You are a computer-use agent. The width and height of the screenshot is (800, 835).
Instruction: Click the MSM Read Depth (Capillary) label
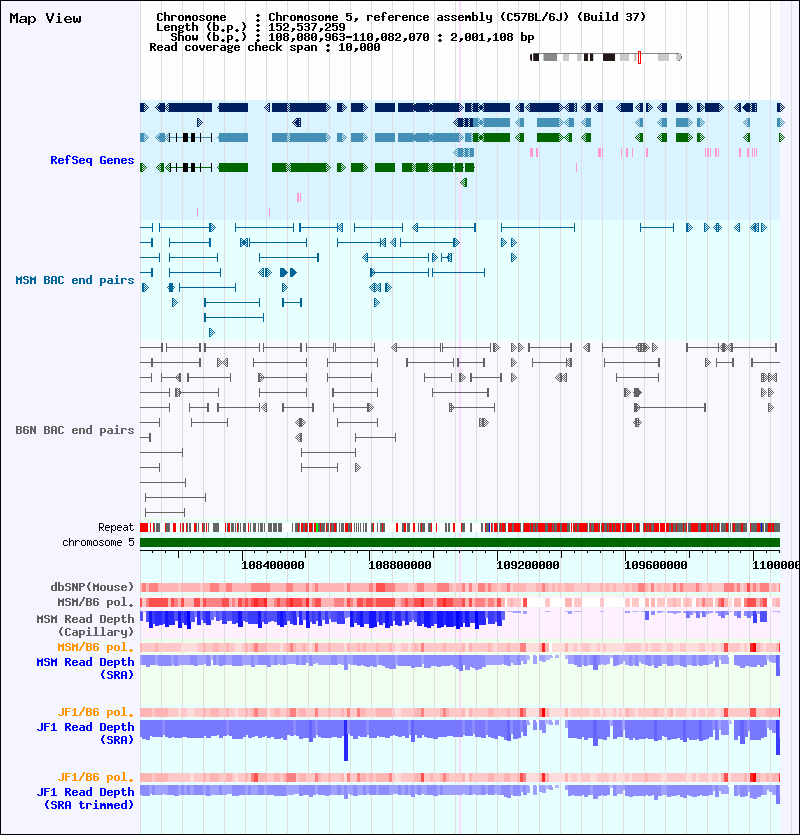pyautogui.click(x=85, y=626)
